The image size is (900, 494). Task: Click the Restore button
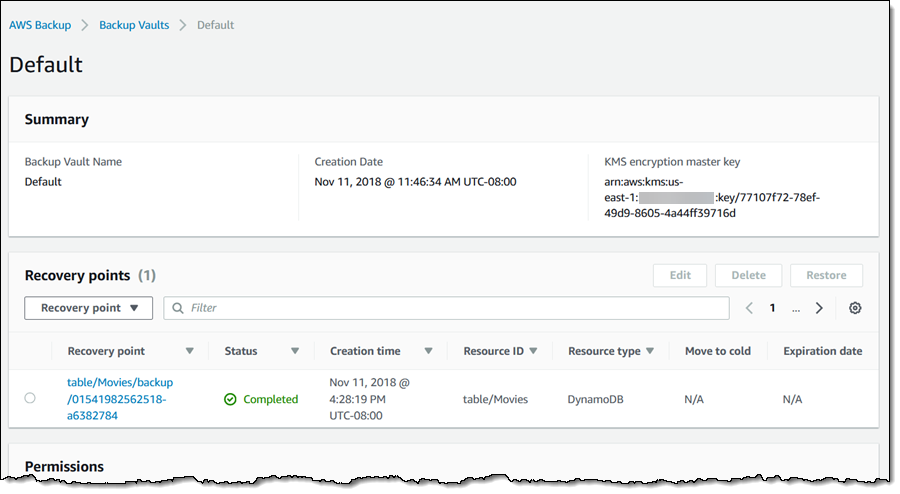(x=826, y=275)
